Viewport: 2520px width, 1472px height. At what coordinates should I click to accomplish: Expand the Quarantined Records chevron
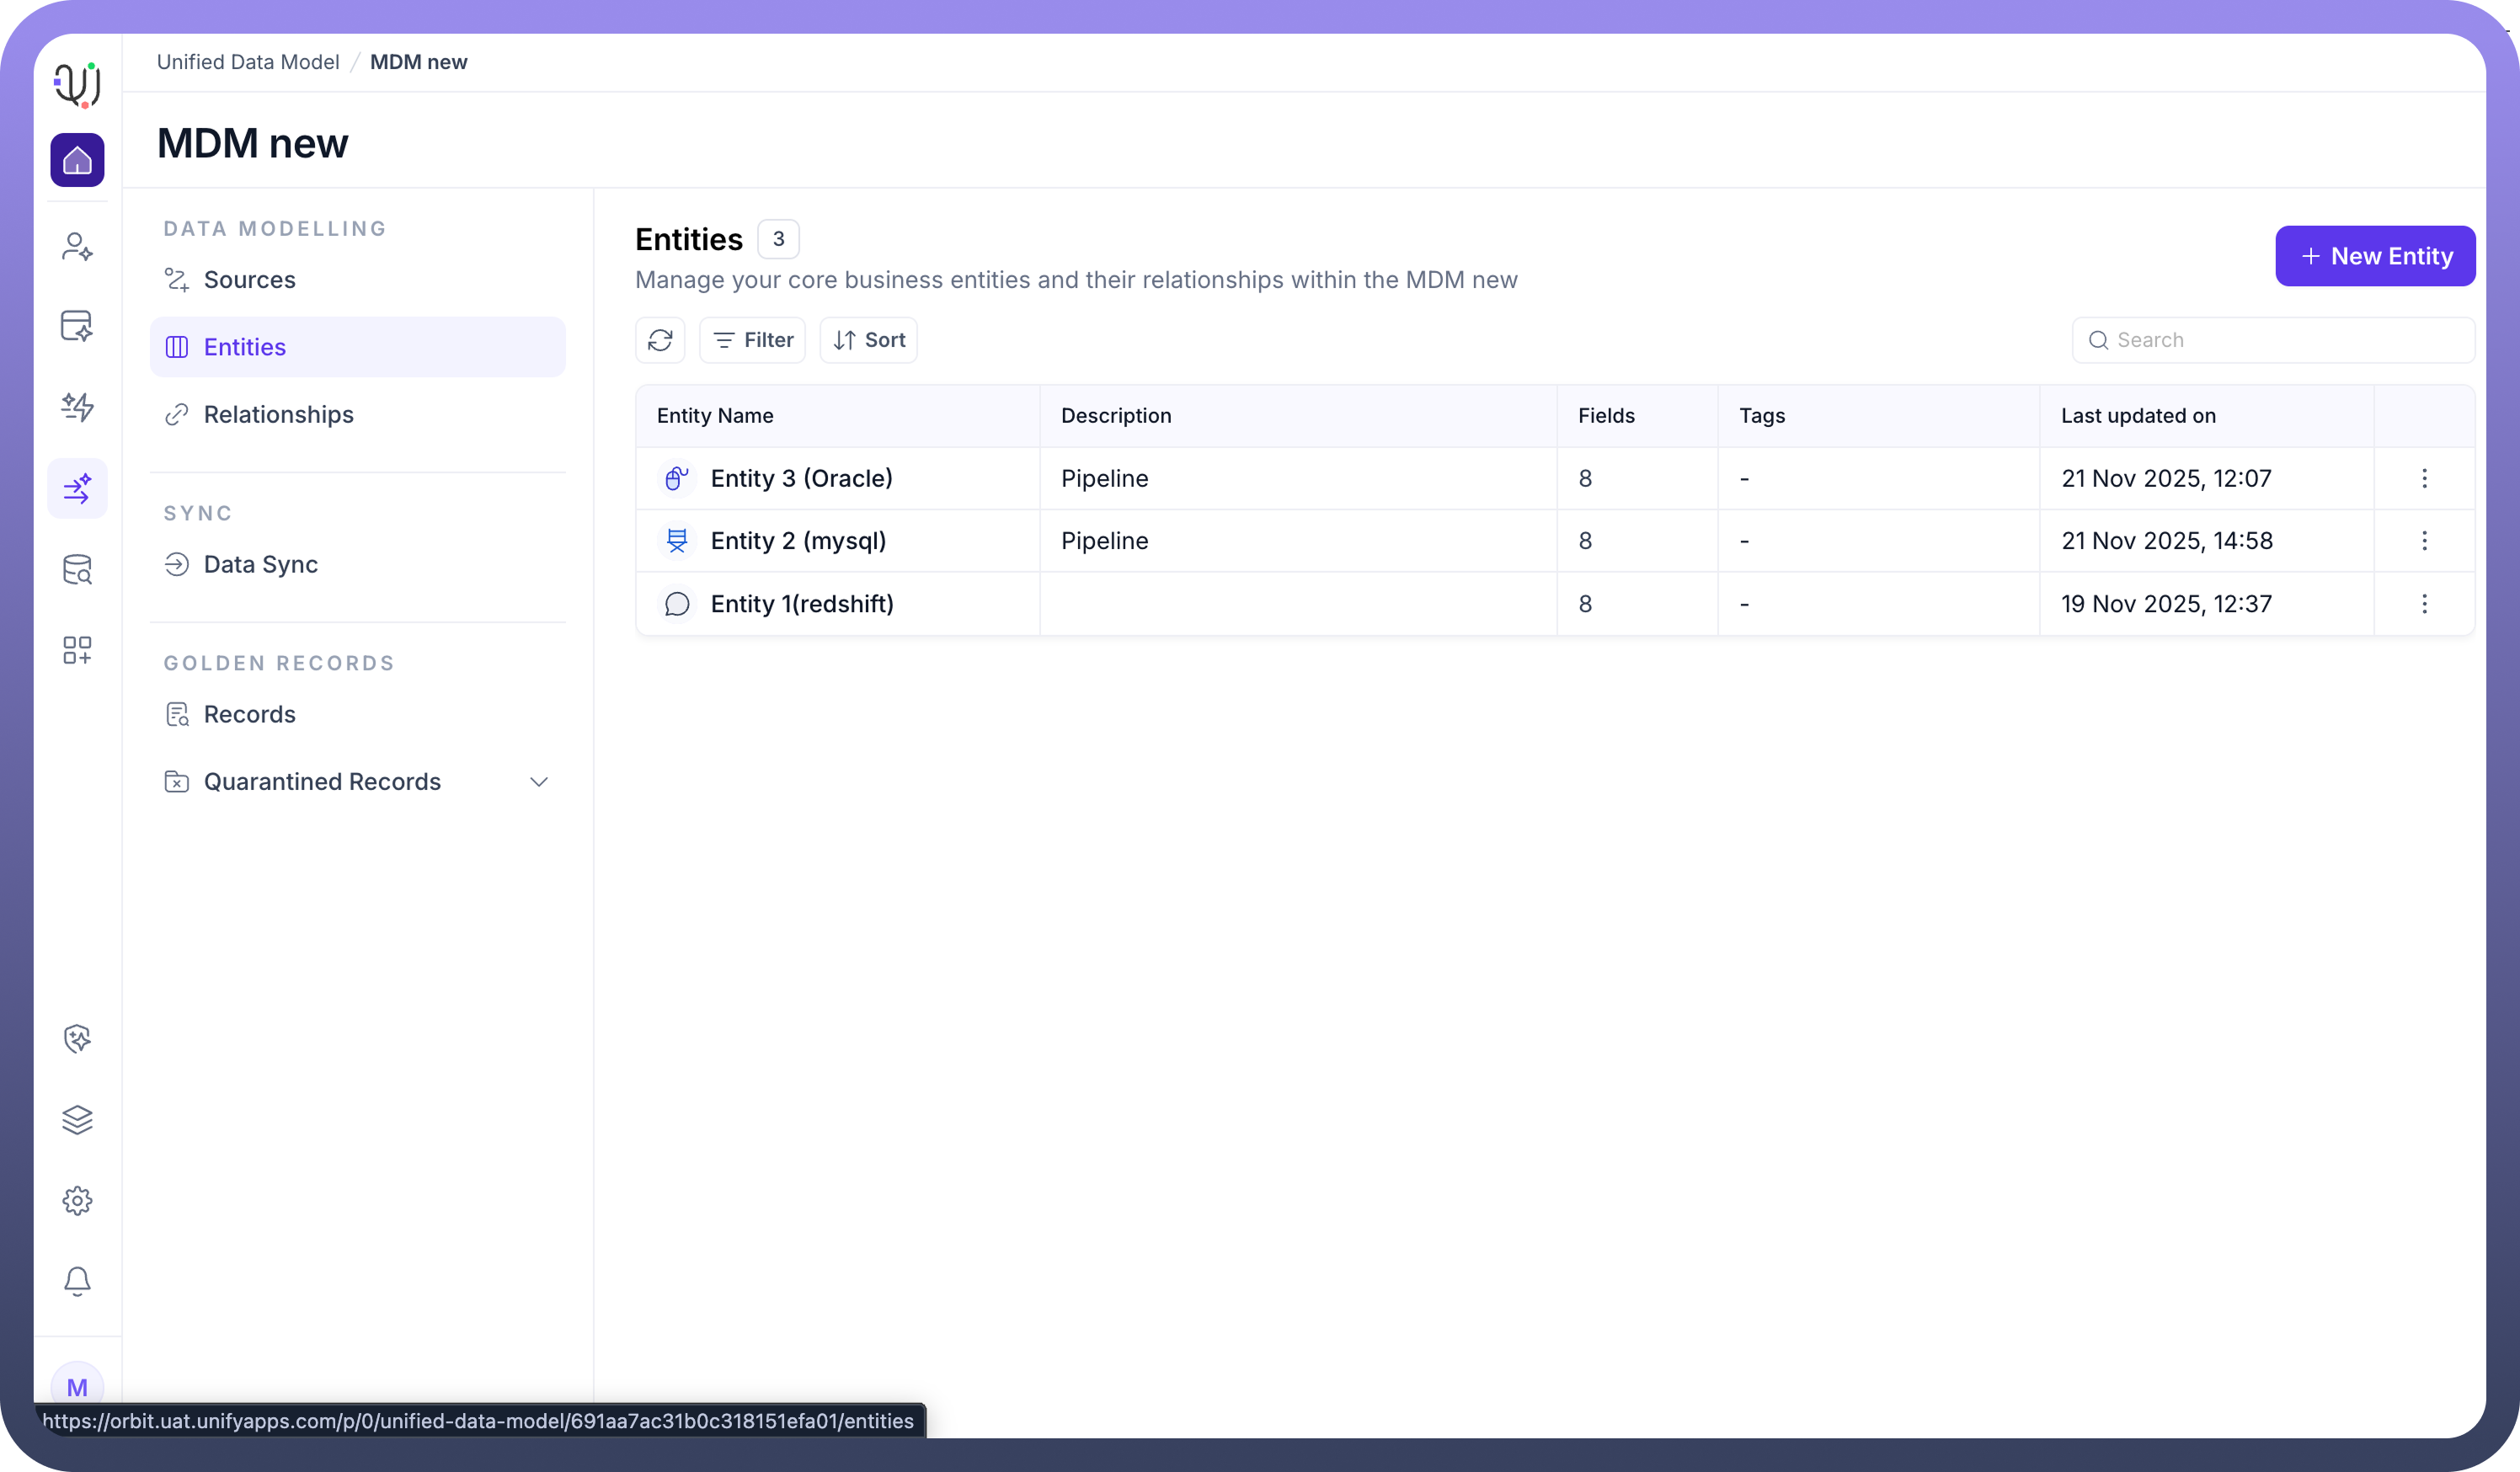click(539, 782)
